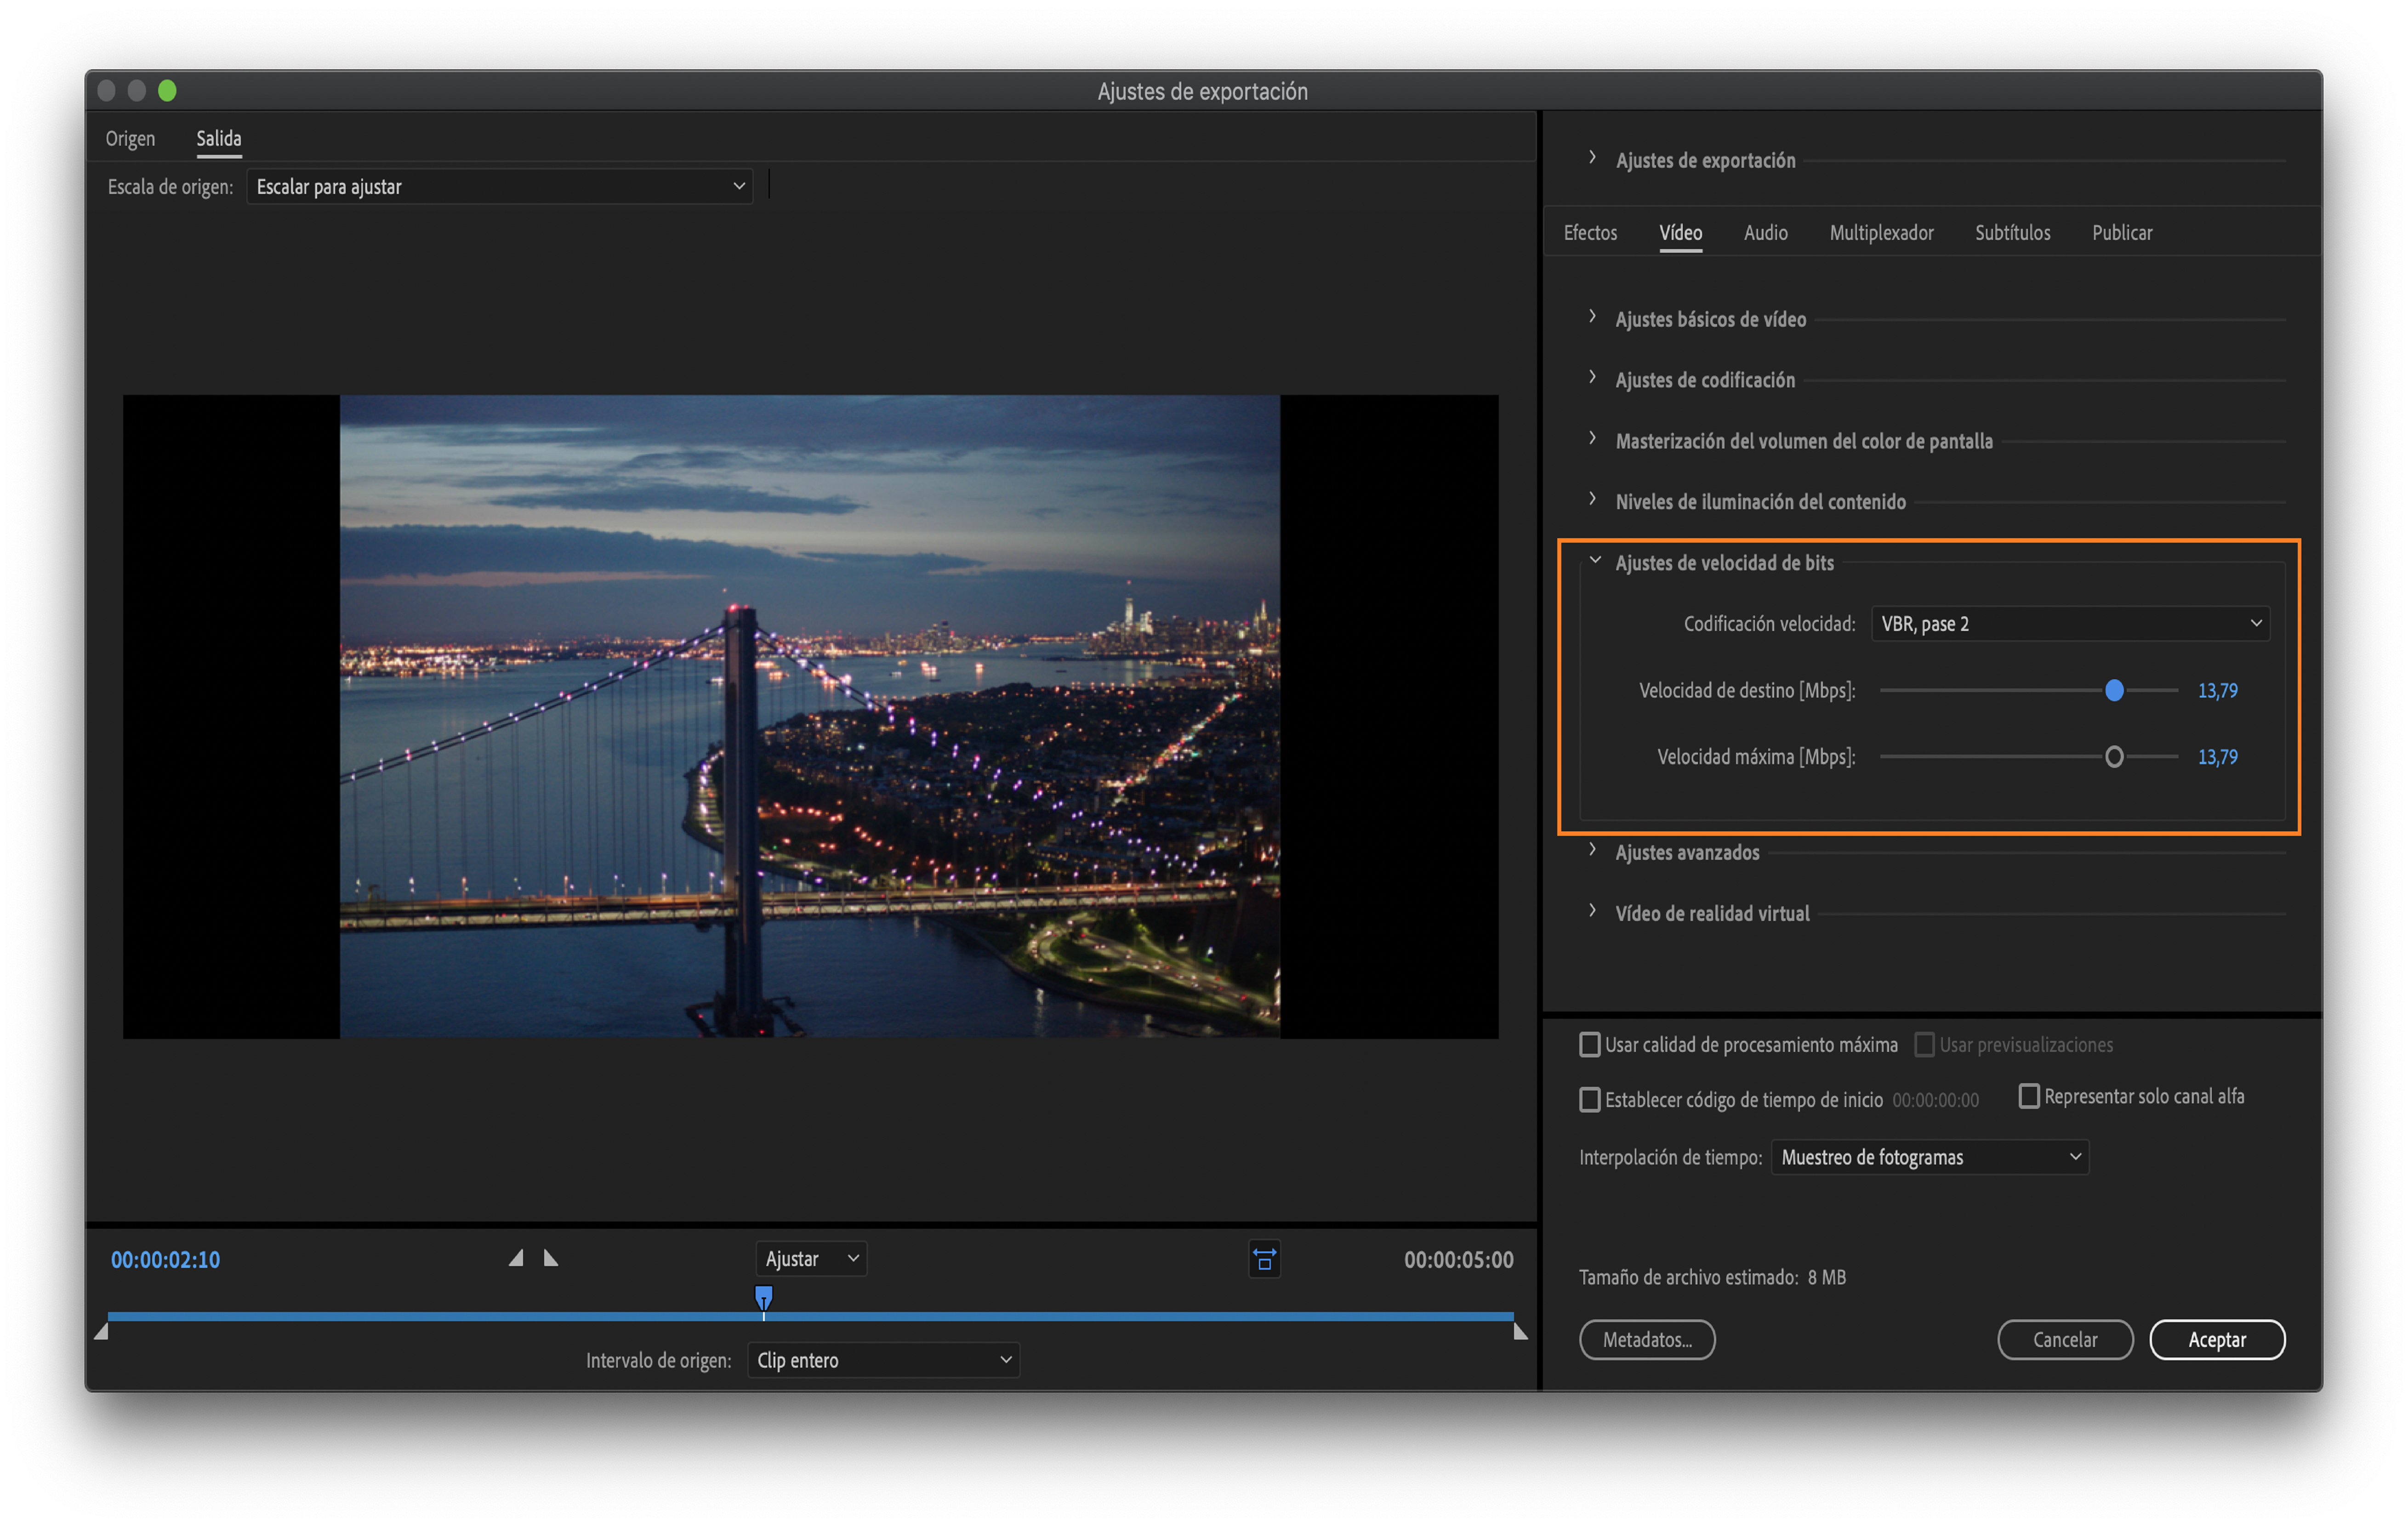
Task: Switch to the Audio tab
Action: pos(1765,232)
